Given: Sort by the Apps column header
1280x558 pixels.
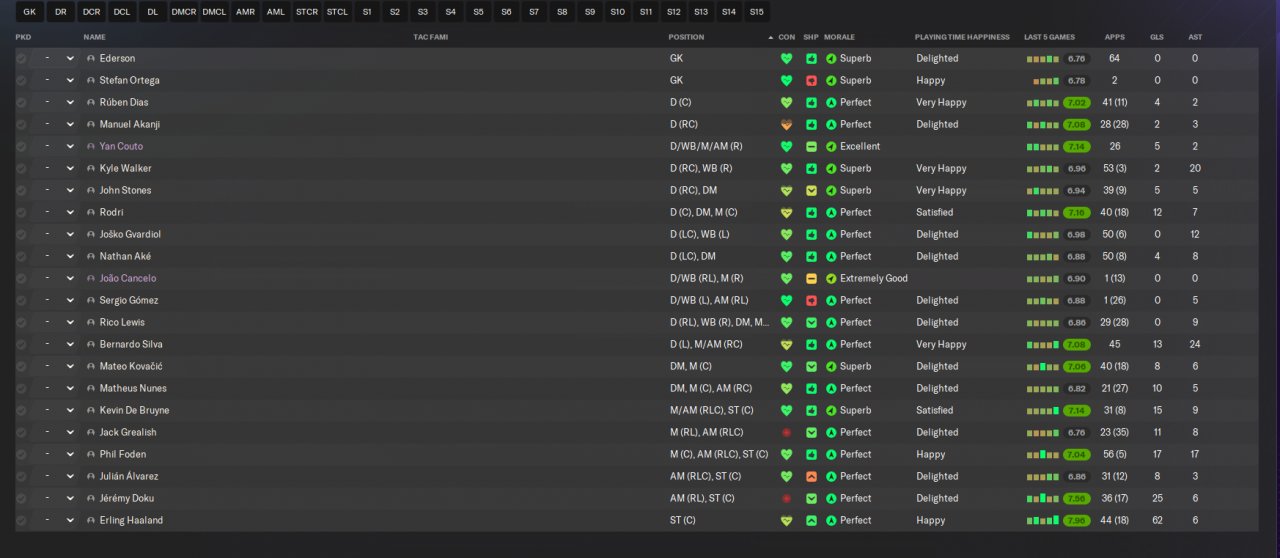Looking at the screenshot, I should (x=1114, y=37).
